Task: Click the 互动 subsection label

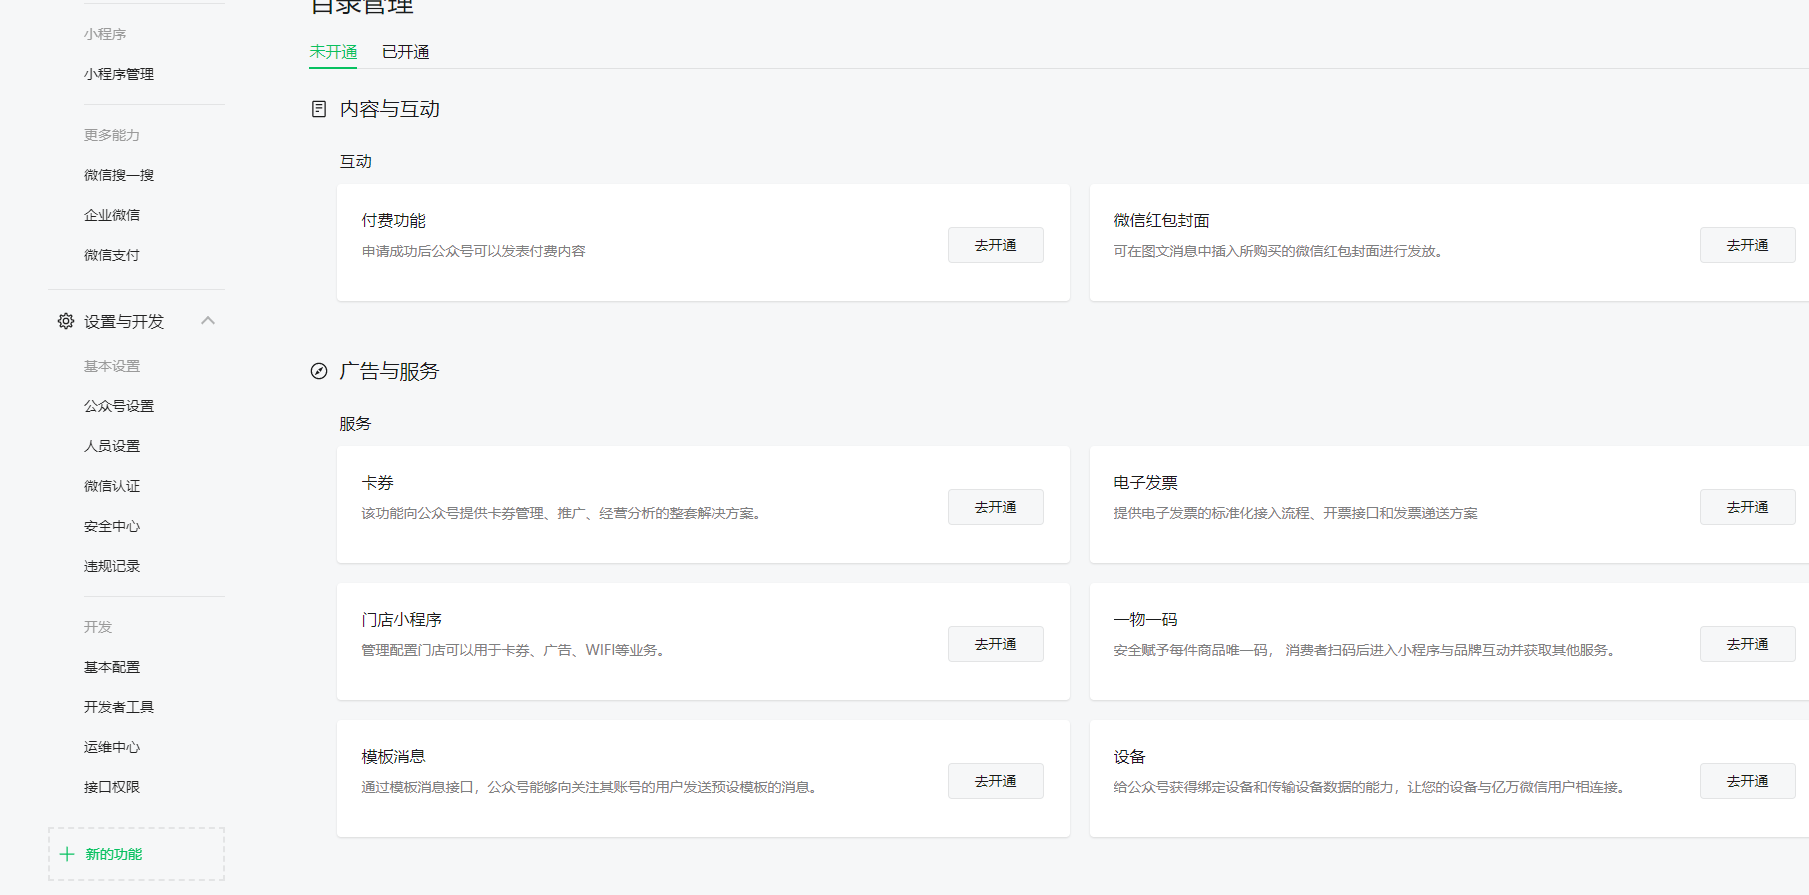Action: pyautogui.click(x=356, y=161)
